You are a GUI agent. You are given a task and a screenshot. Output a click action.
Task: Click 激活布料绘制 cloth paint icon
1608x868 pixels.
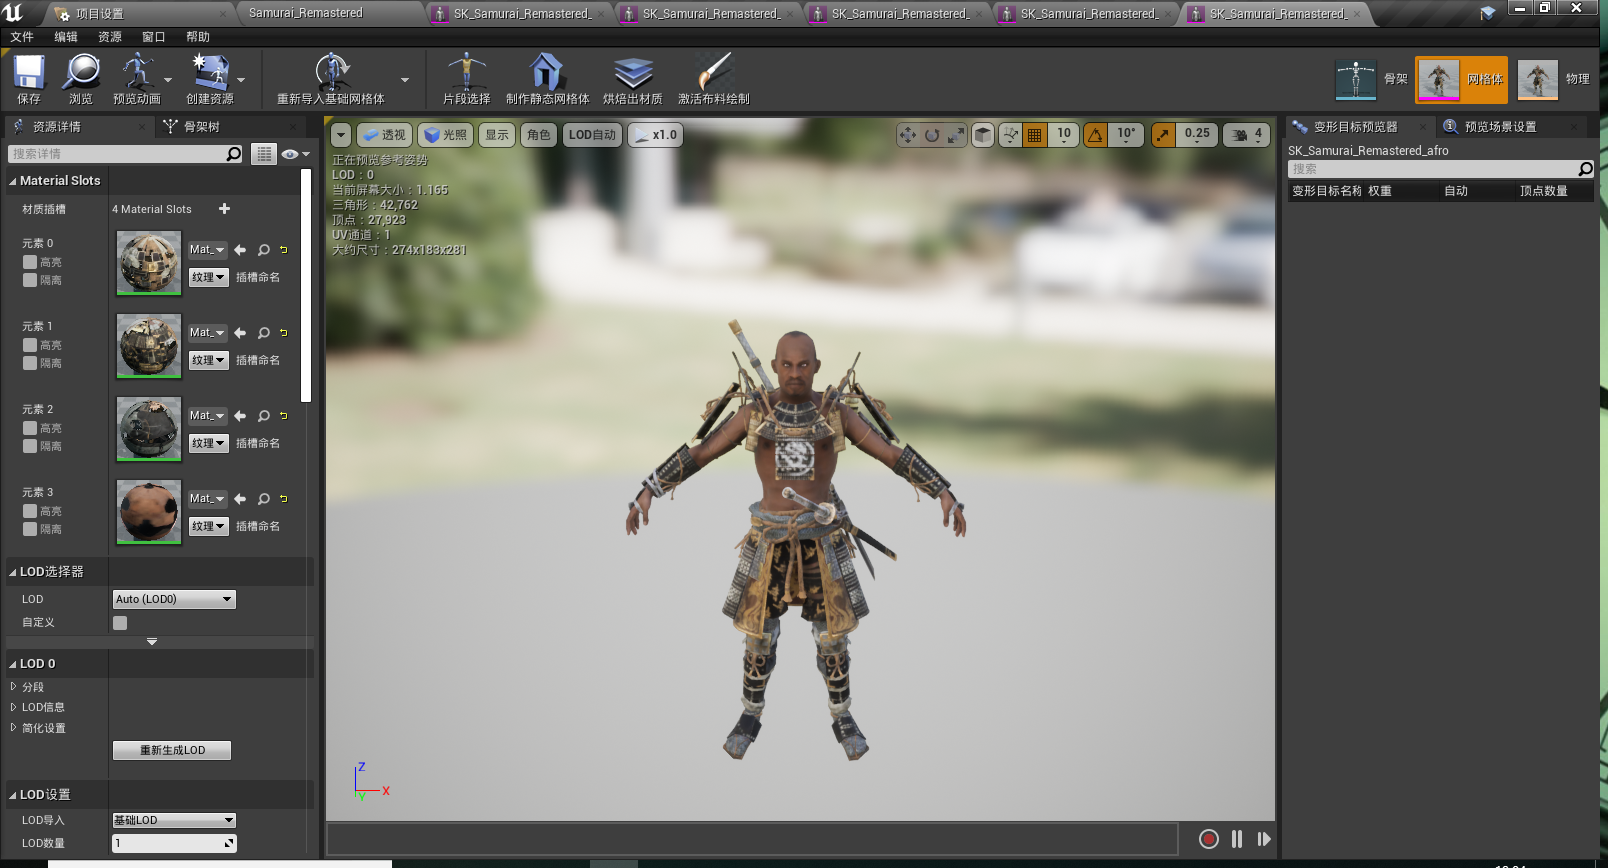pyautogui.click(x=713, y=74)
